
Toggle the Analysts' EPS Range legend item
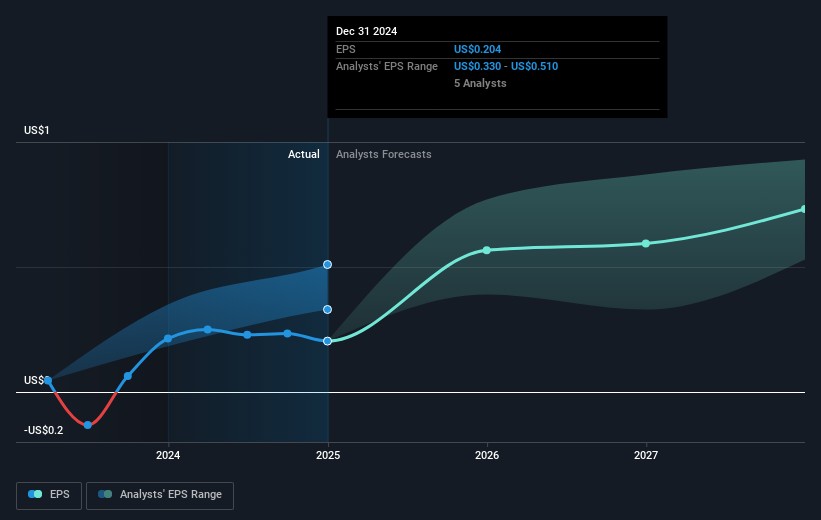click(x=160, y=494)
